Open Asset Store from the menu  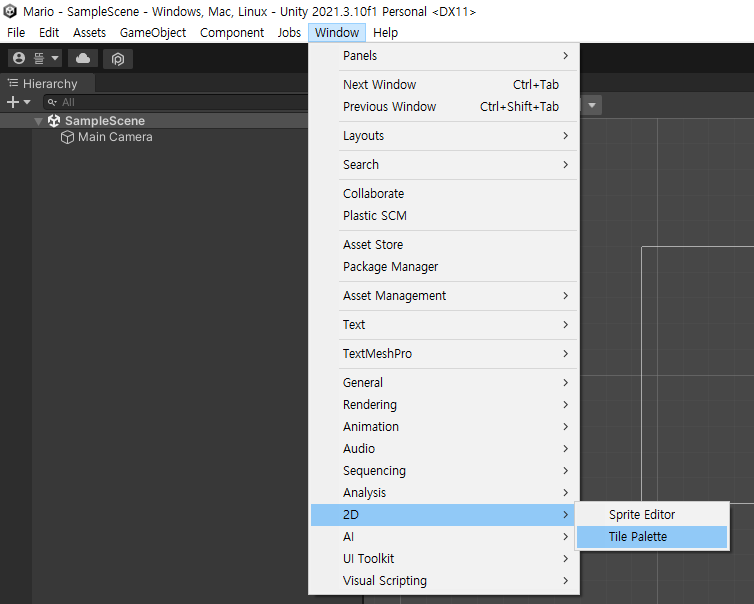pyautogui.click(x=444, y=245)
